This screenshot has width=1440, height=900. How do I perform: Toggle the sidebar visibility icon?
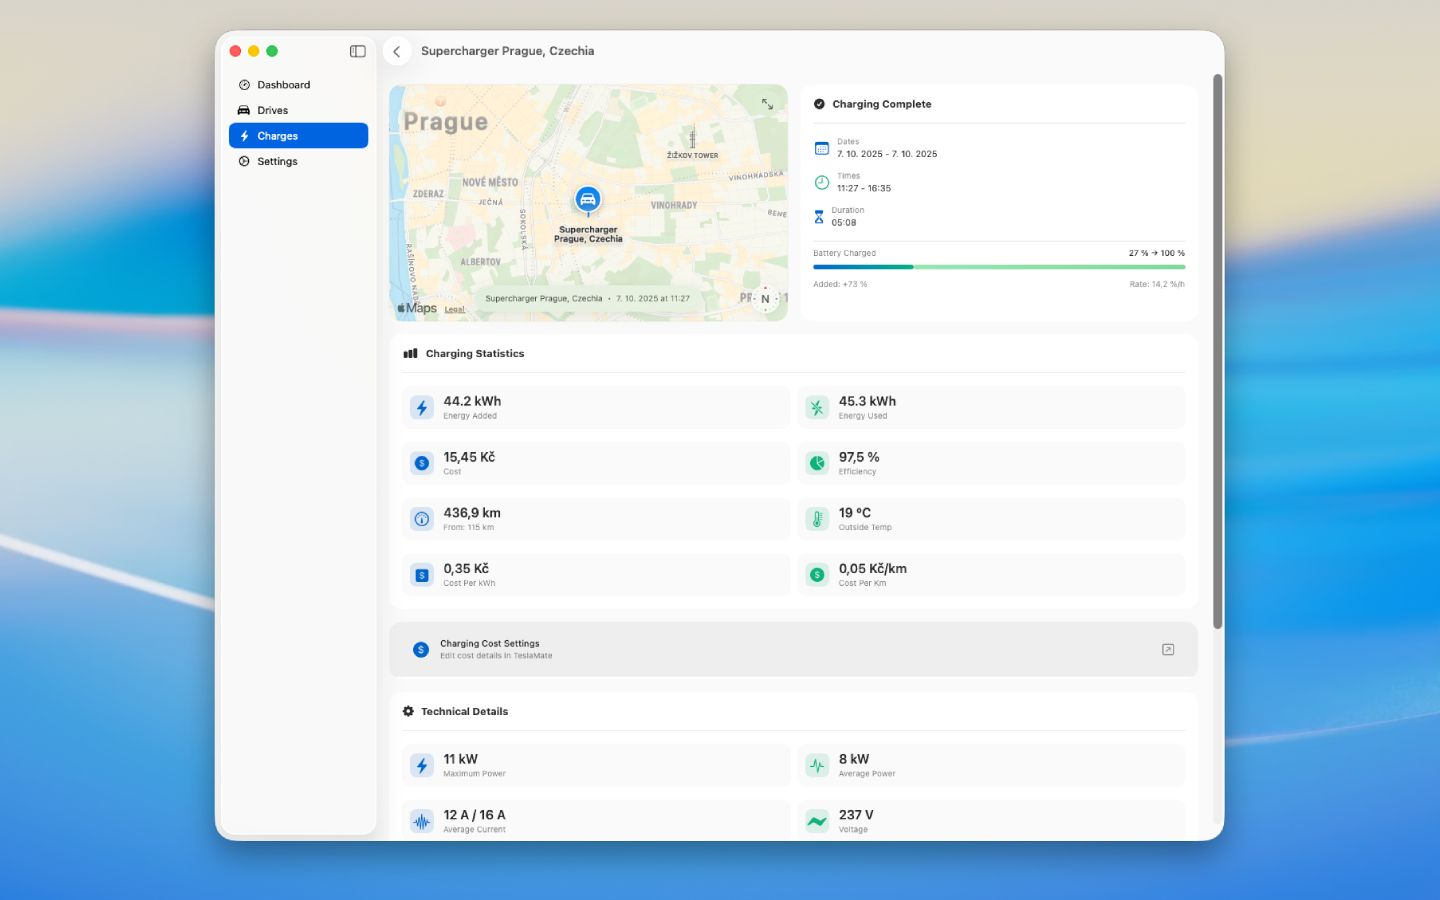pos(357,51)
